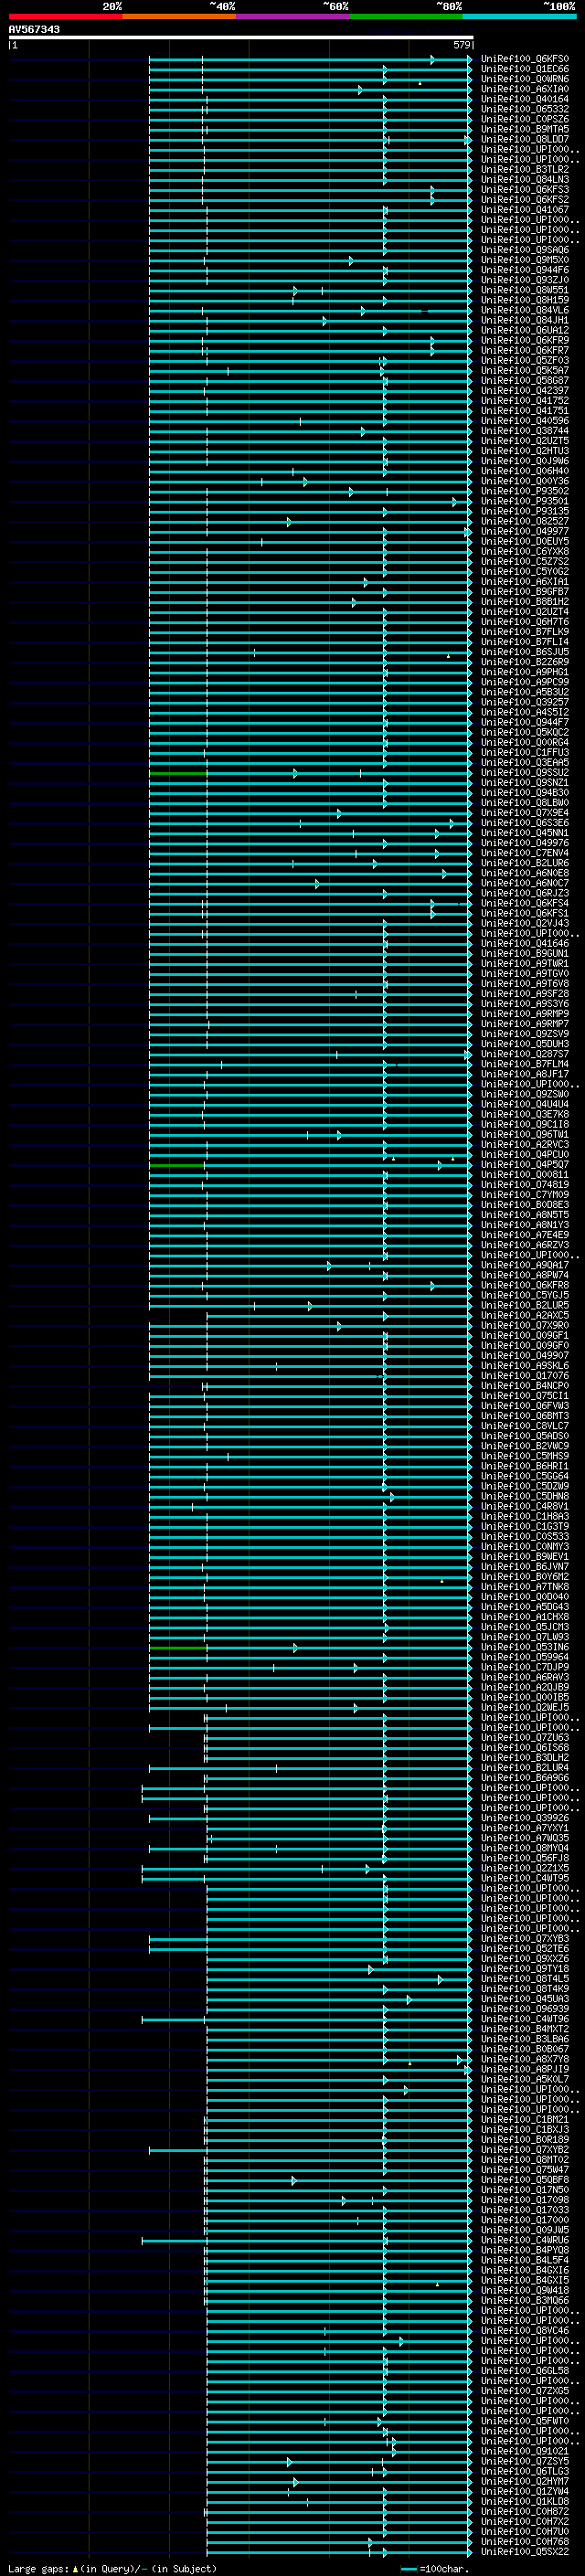The width and height of the screenshot is (585, 2576).
Task: Select the AV567343 query name
Action: (x=34, y=29)
